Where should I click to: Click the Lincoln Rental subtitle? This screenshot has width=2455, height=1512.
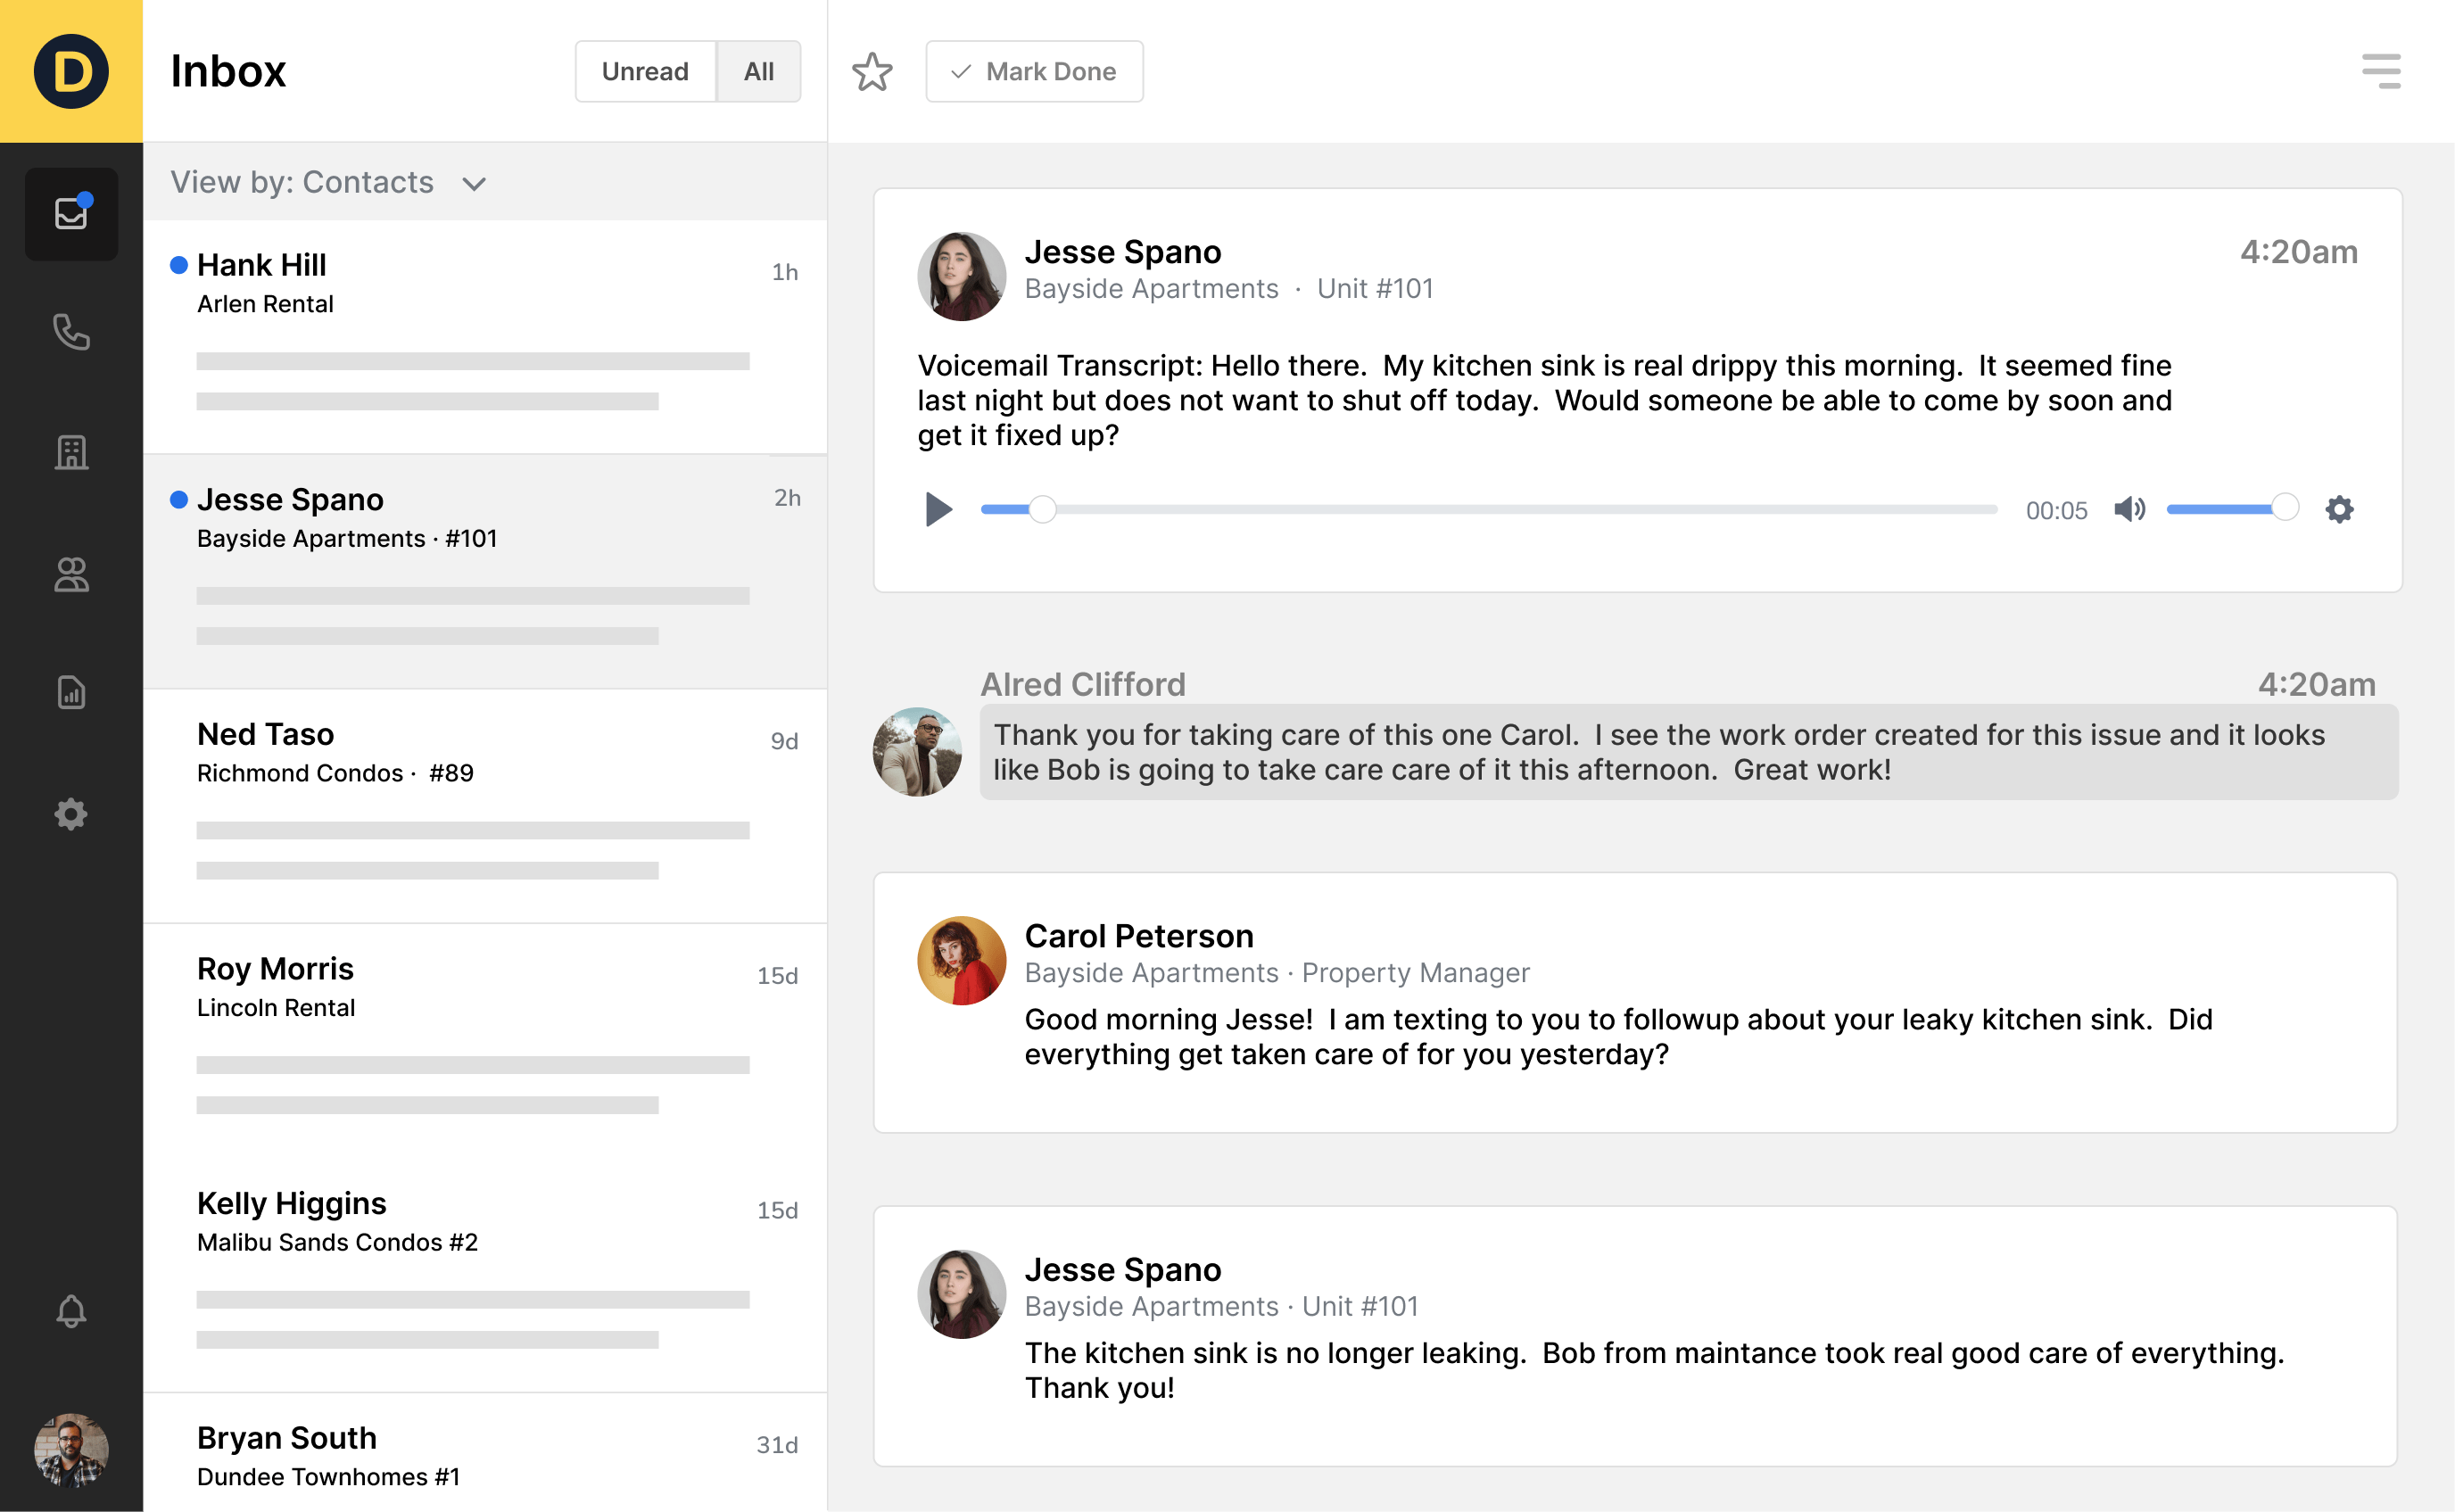click(x=276, y=1008)
